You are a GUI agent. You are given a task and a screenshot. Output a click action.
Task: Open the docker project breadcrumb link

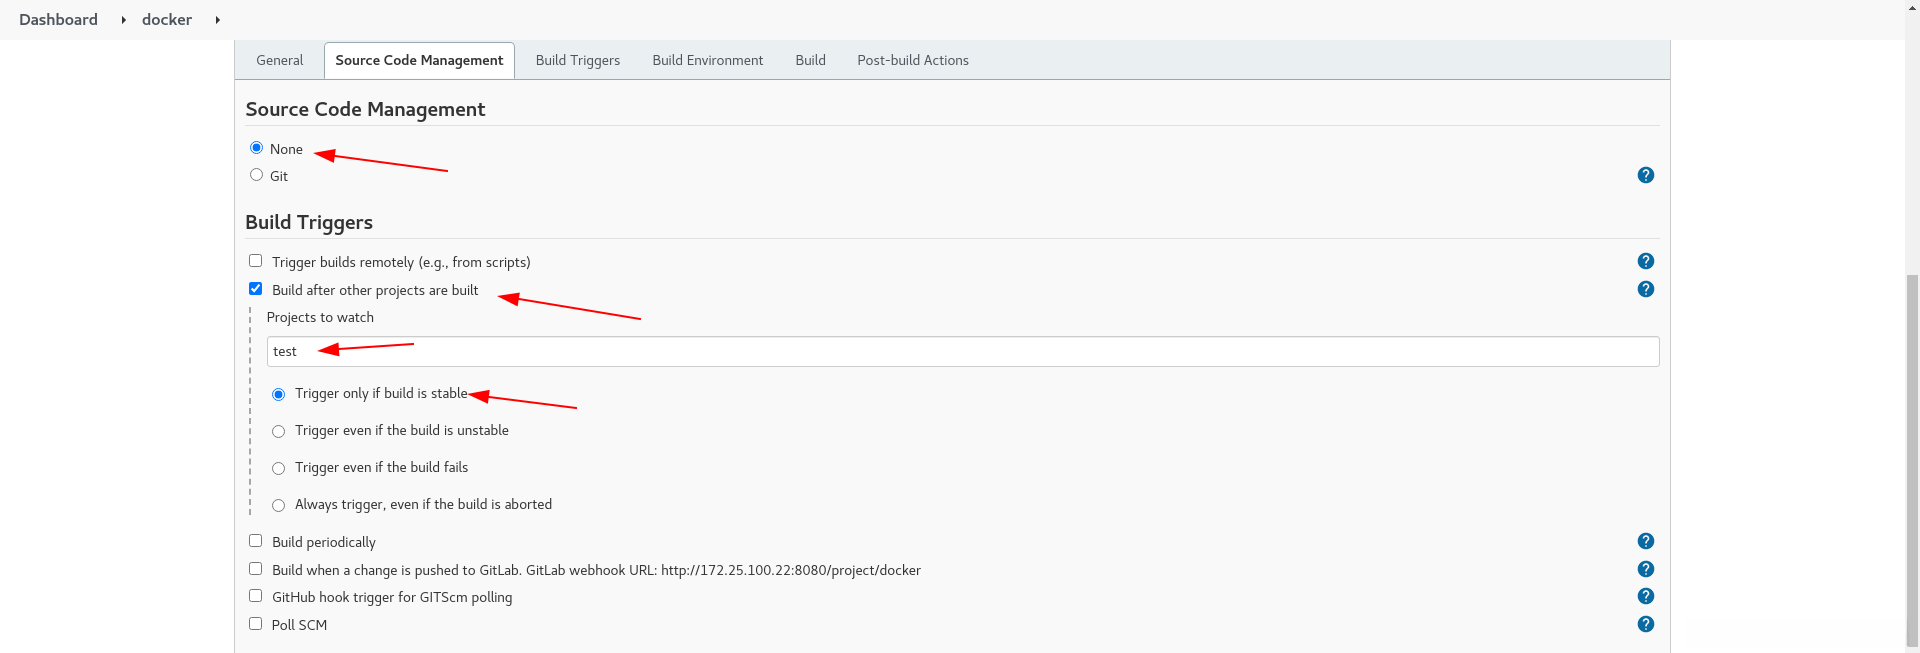click(167, 20)
